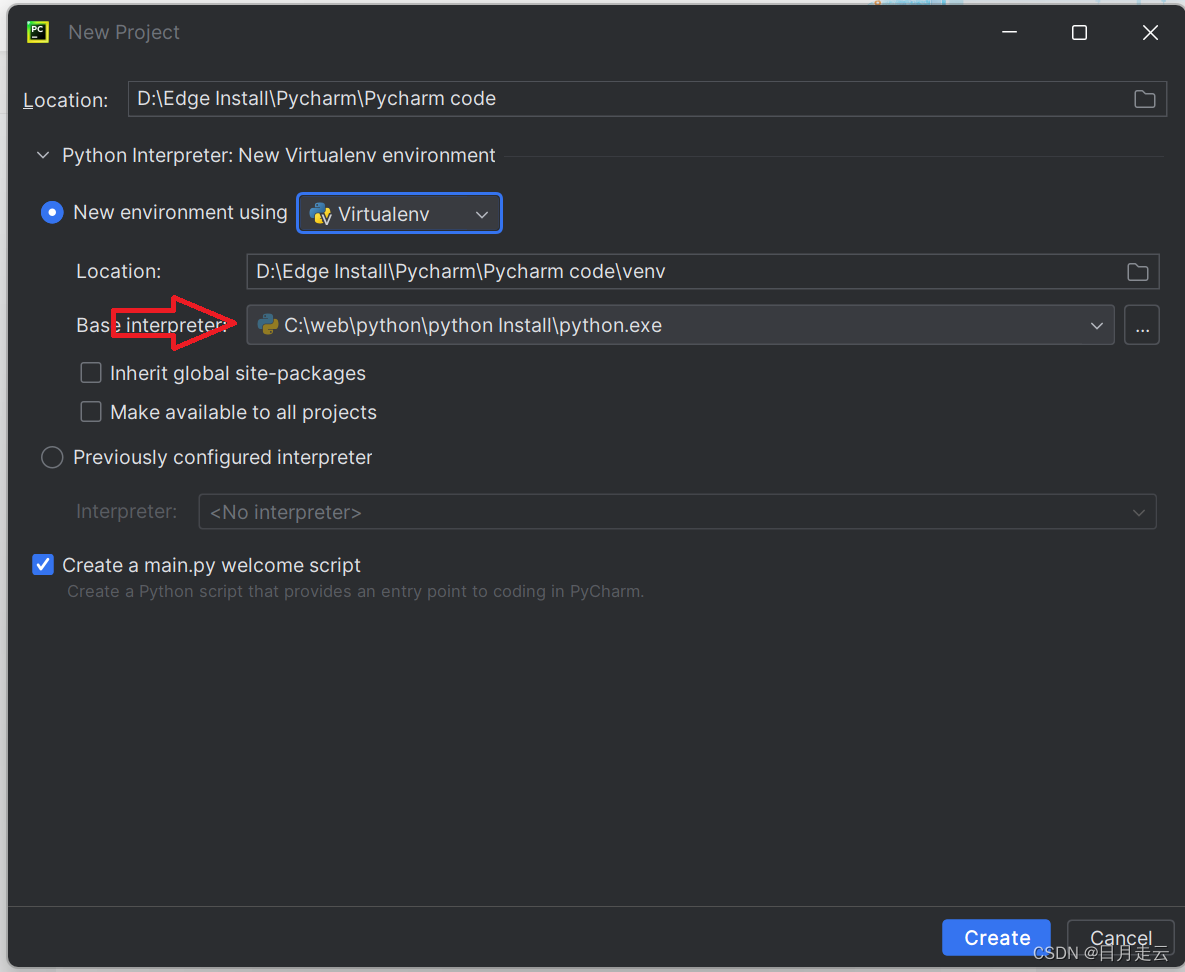This screenshot has width=1185, height=972.
Task: Expand the Base interpreter dropdown arrow
Action: (1097, 326)
